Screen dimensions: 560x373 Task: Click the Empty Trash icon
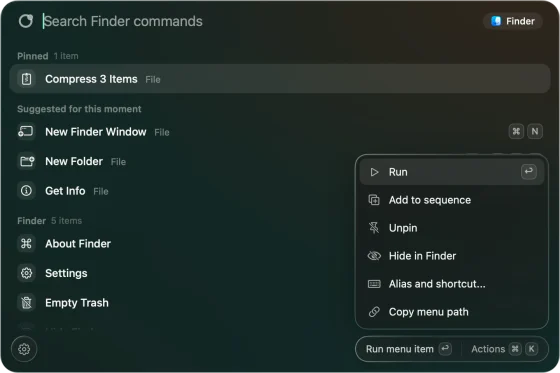tap(26, 303)
